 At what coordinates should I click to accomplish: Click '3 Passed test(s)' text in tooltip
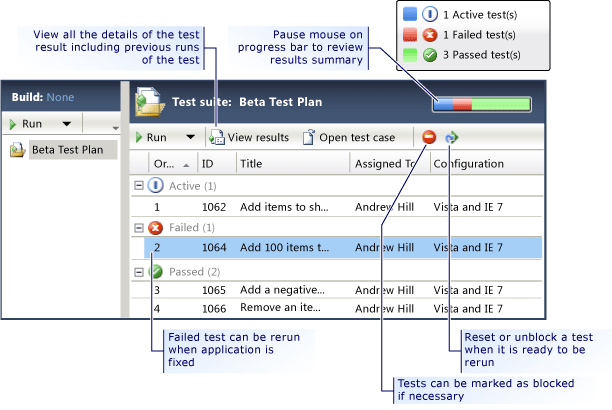(482, 55)
